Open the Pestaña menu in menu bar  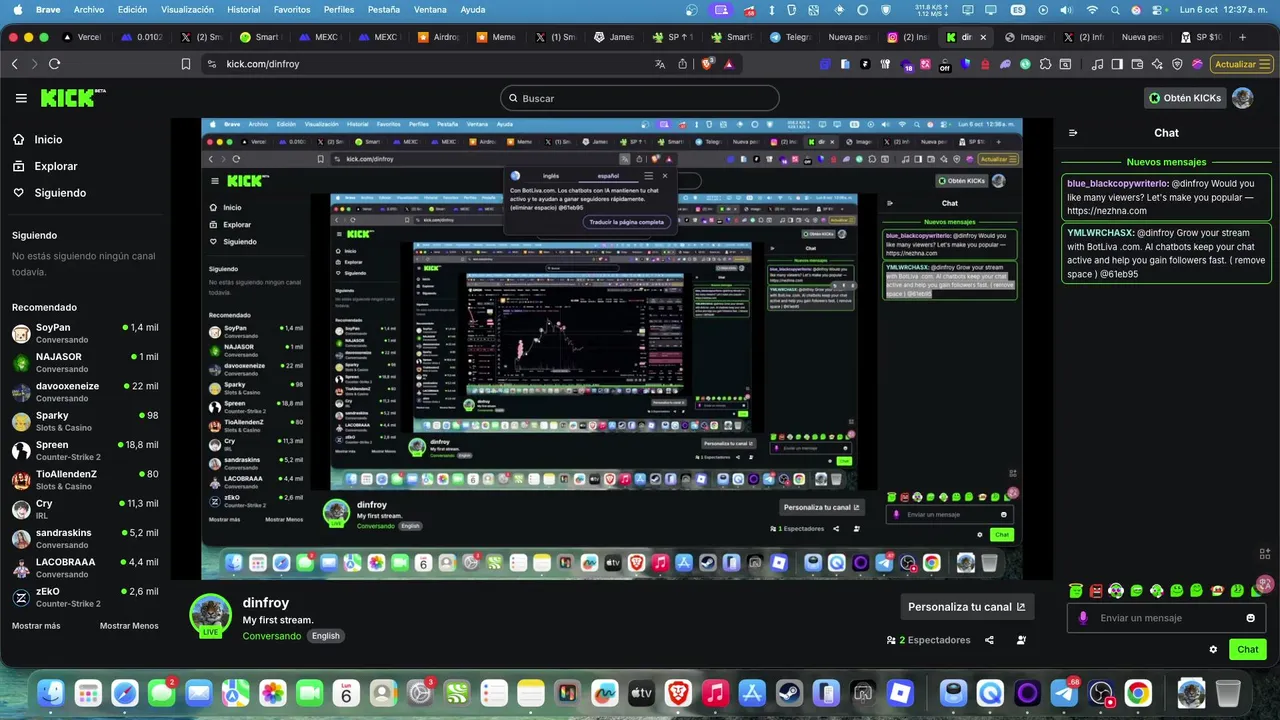(384, 10)
